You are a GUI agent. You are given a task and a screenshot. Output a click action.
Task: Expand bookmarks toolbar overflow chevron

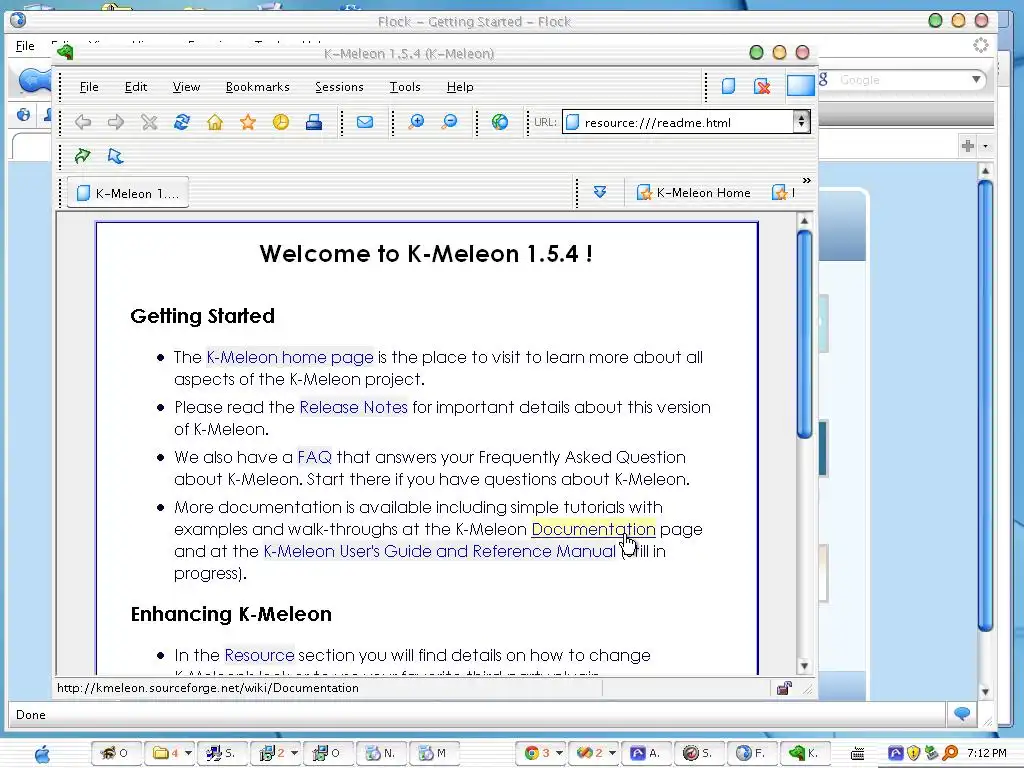click(807, 181)
